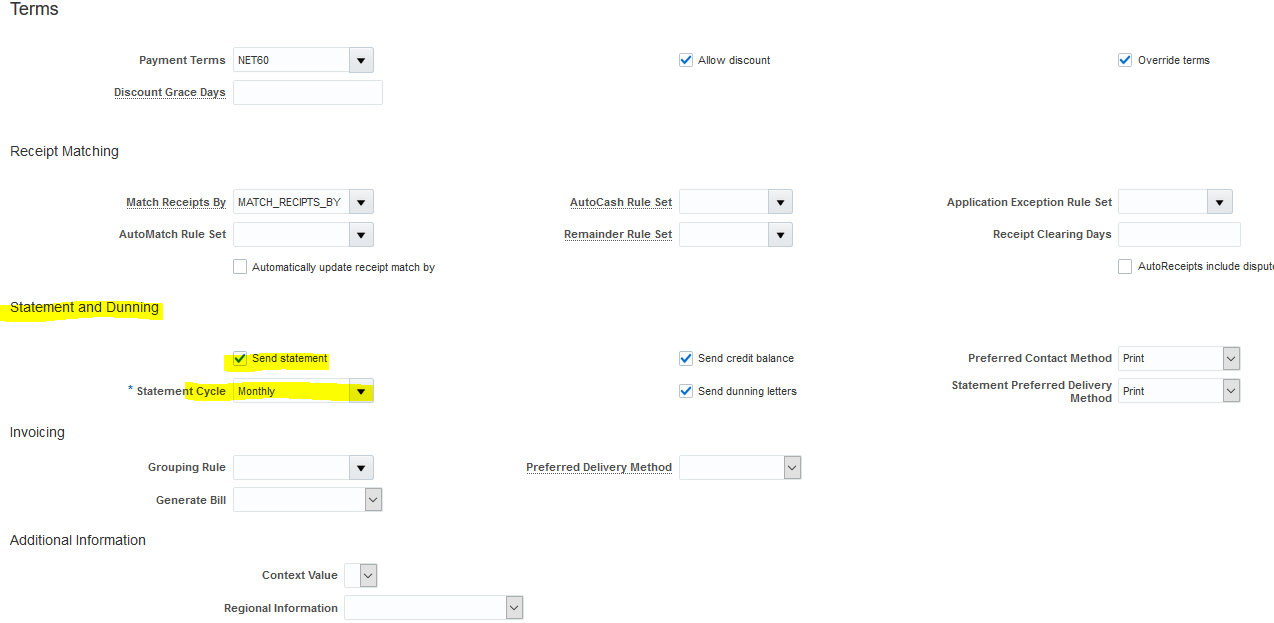The image size is (1274, 623).
Task: Open the AutoMatch Rule Set dropdown
Action: click(360, 234)
